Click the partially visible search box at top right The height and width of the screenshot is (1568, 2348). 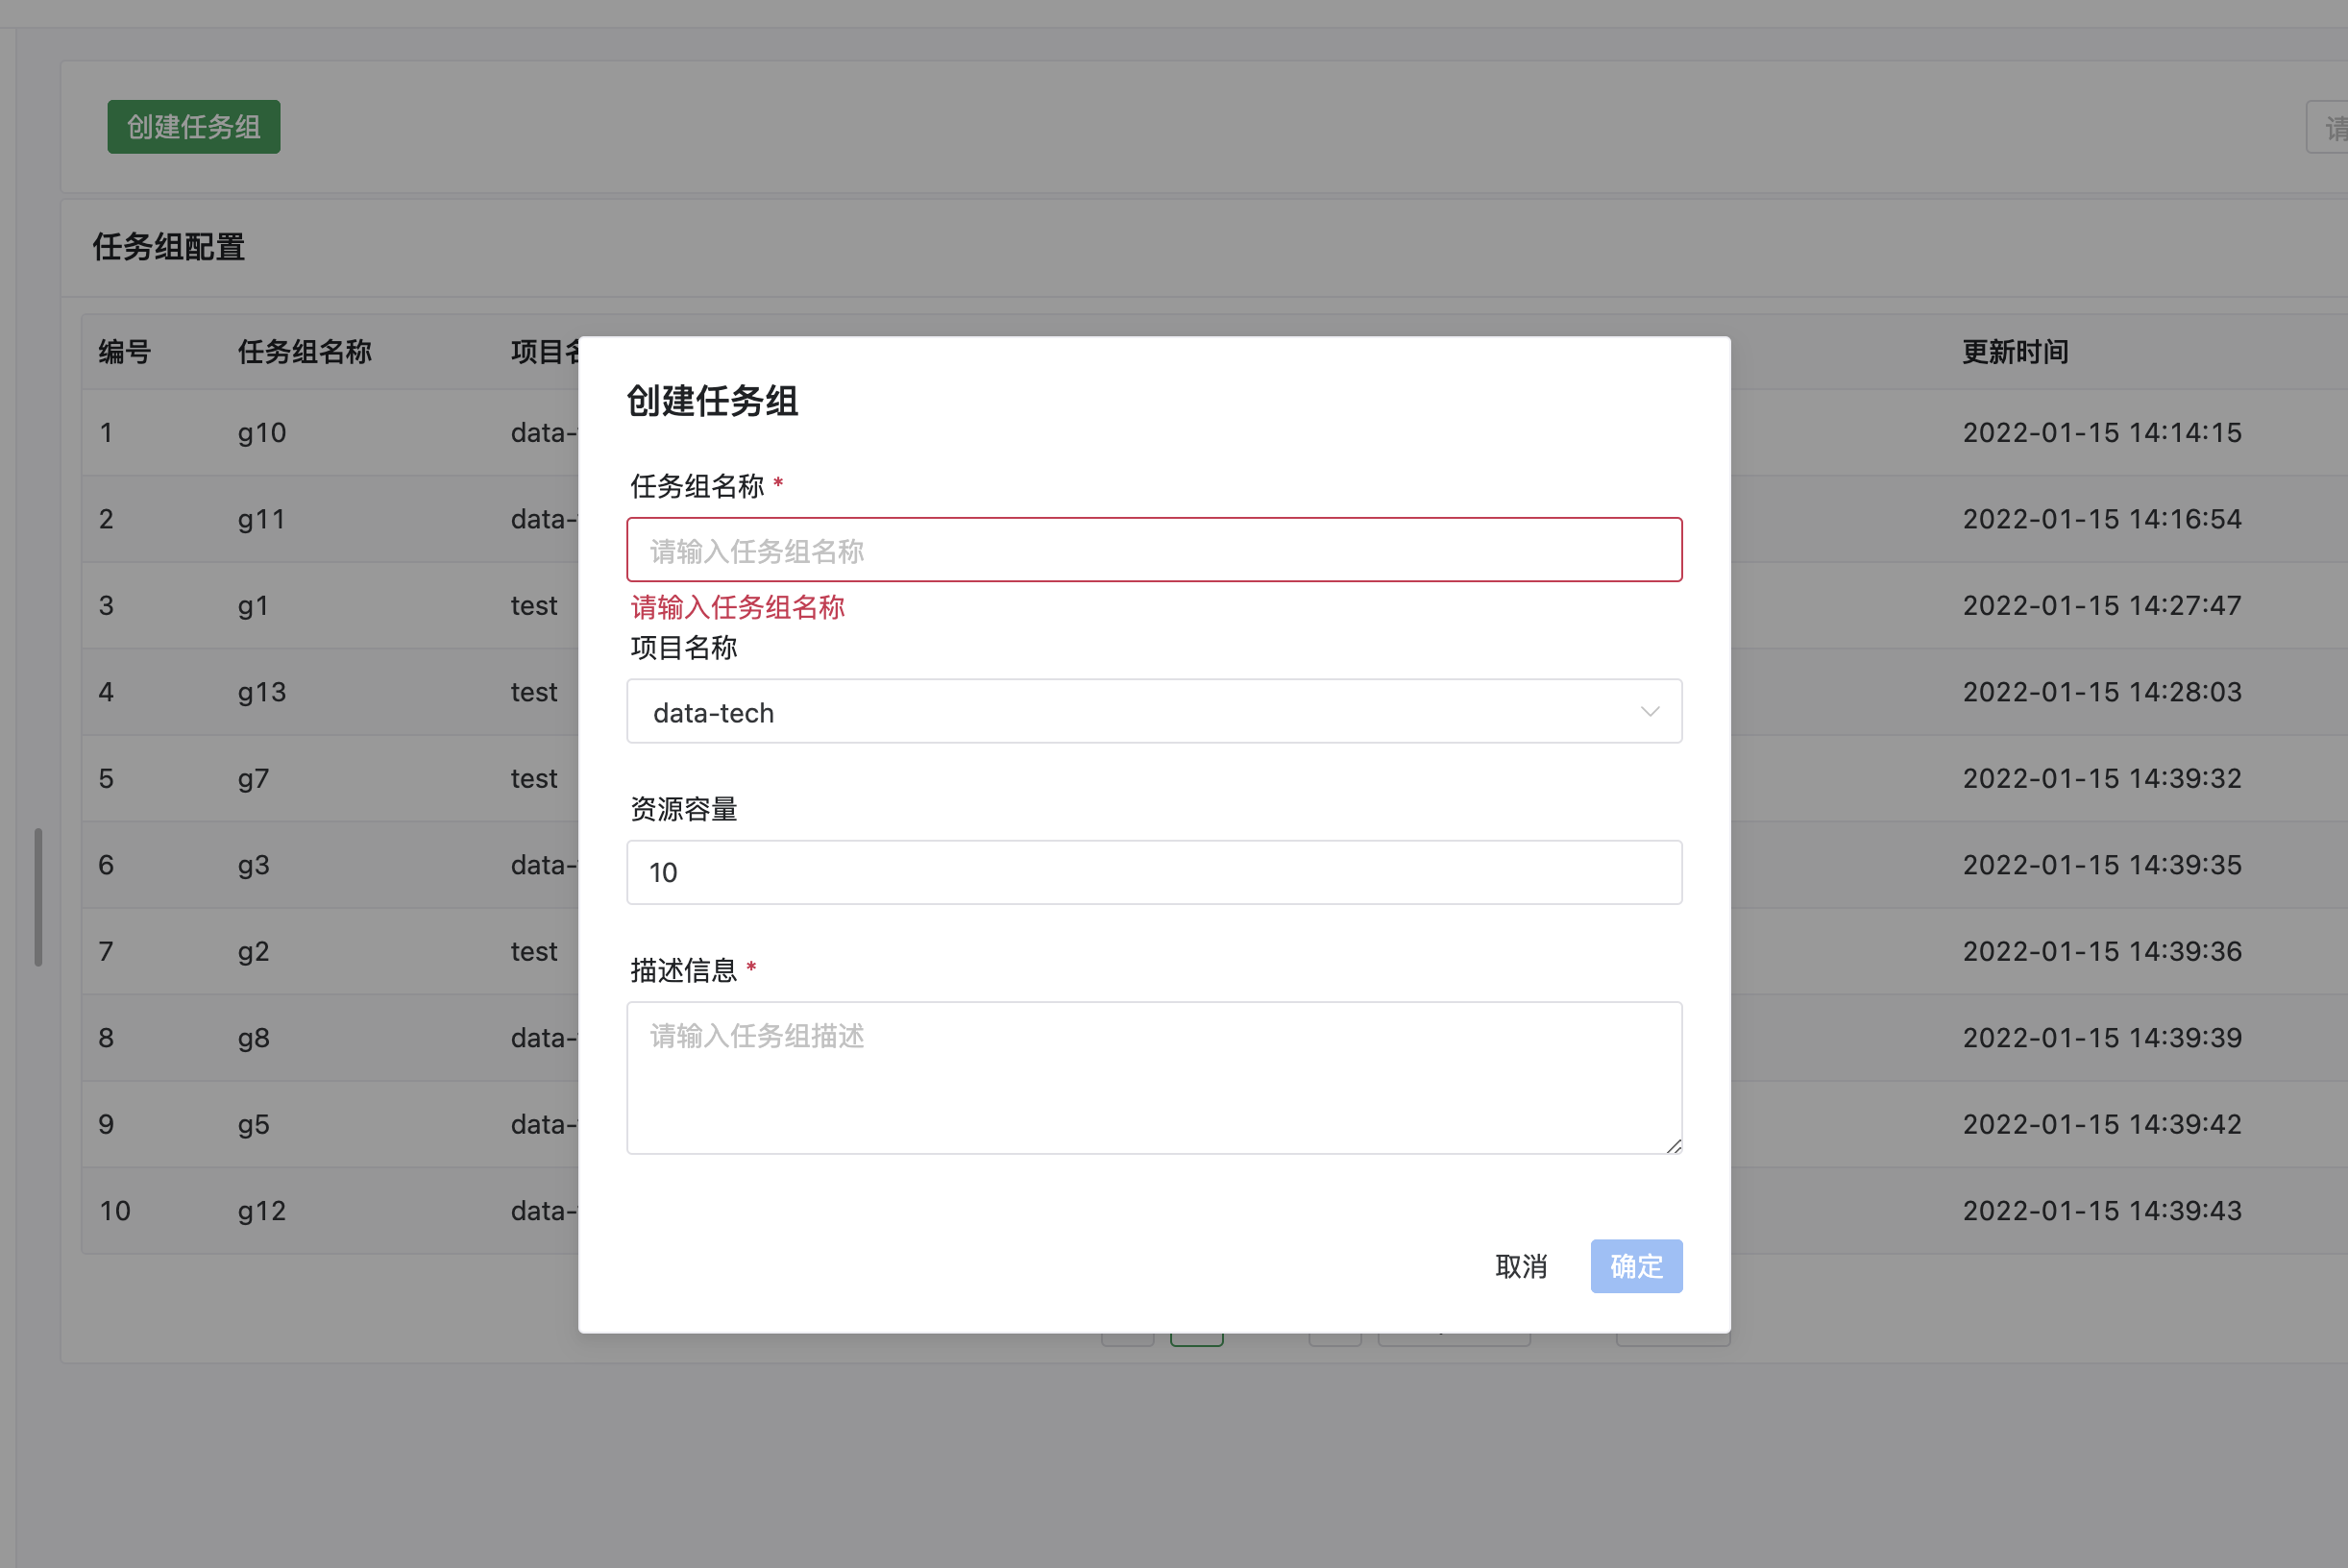2330,128
